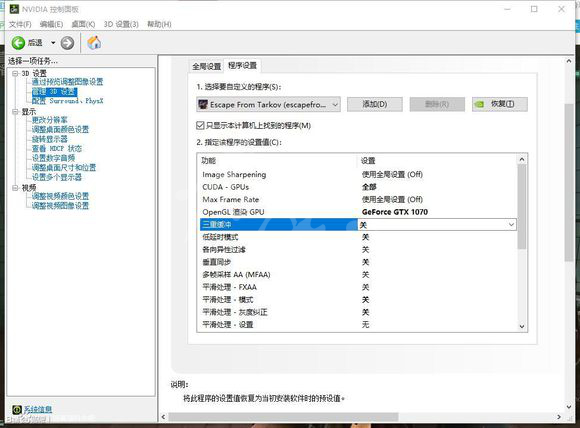This screenshot has width=580, height=428.
Task: Collapse the 显示 tree node
Action: (x=15, y=112)
